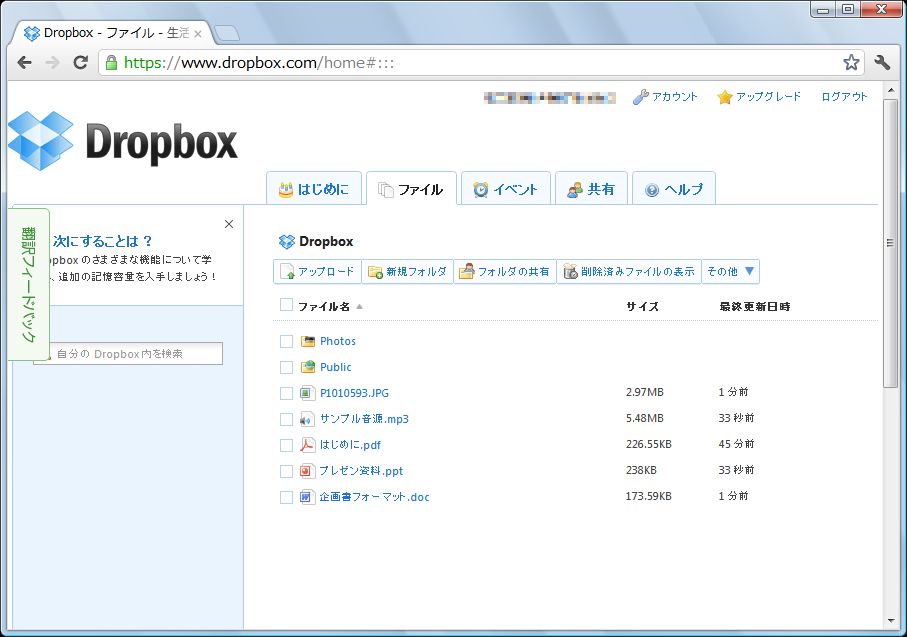The image size is (907, 637).
Task: Click the PDF file icon
Action: [x=307, y=445]
